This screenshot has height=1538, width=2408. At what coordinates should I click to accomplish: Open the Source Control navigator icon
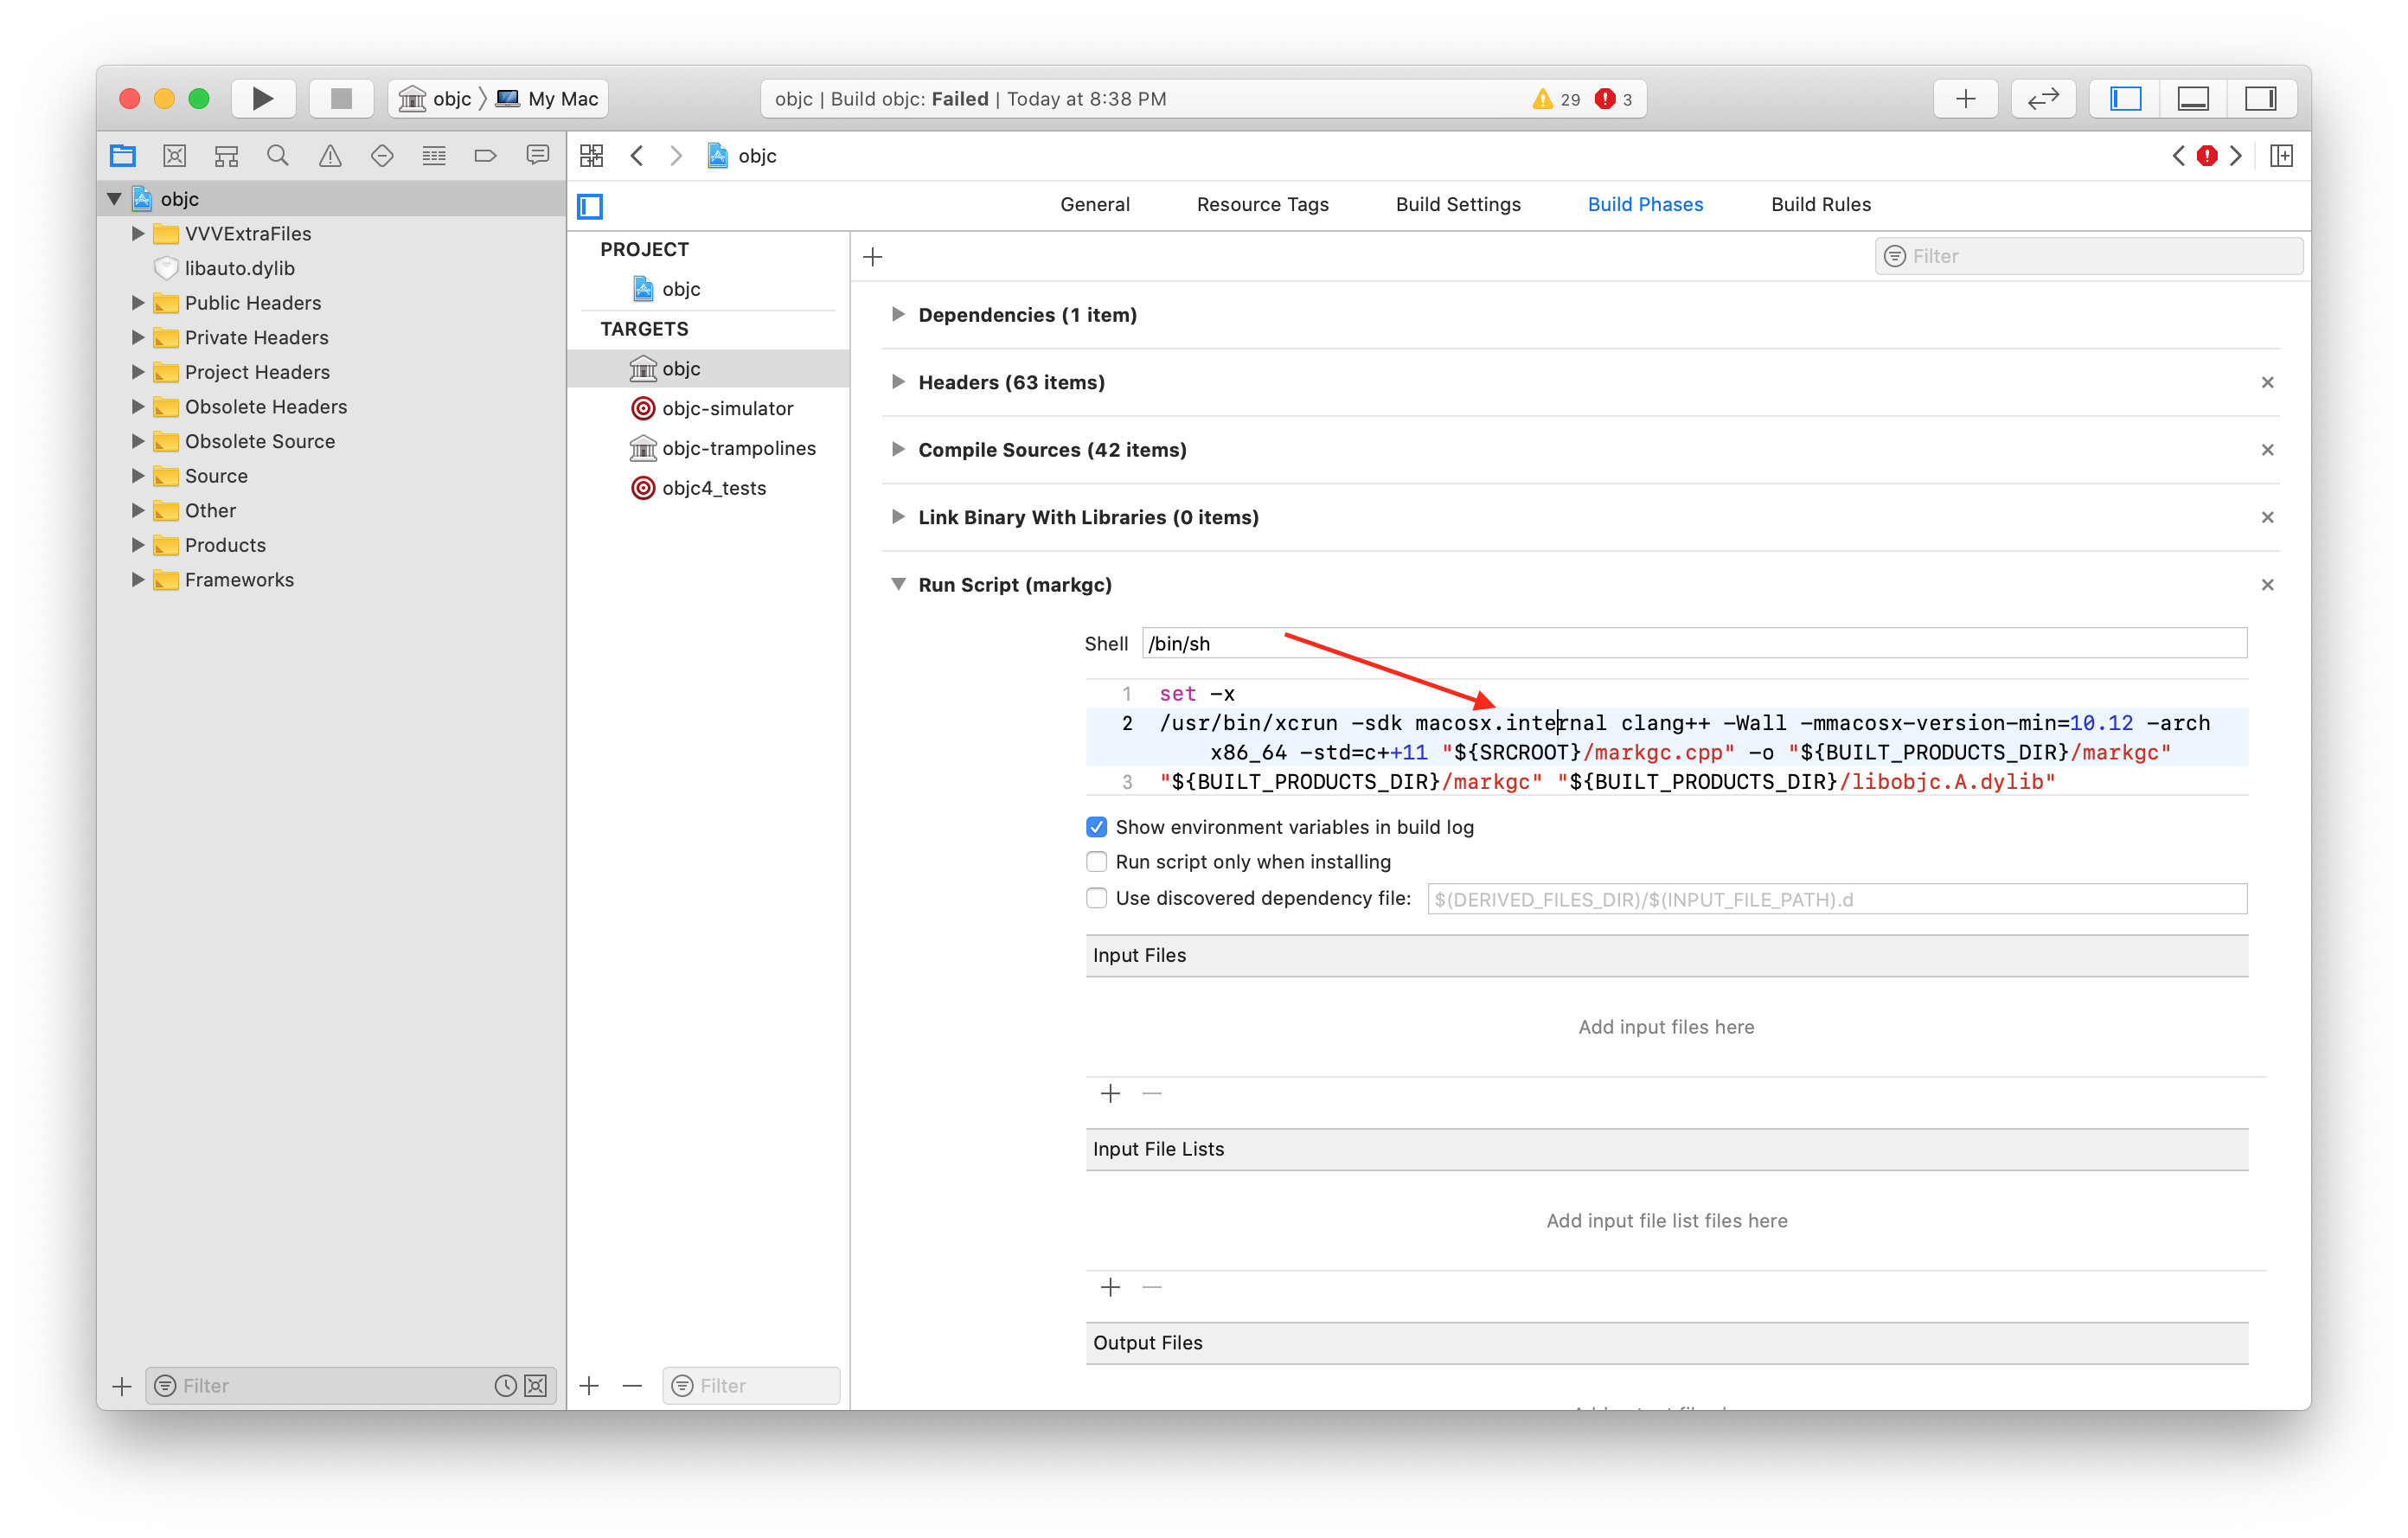click(x=175, y=156)
